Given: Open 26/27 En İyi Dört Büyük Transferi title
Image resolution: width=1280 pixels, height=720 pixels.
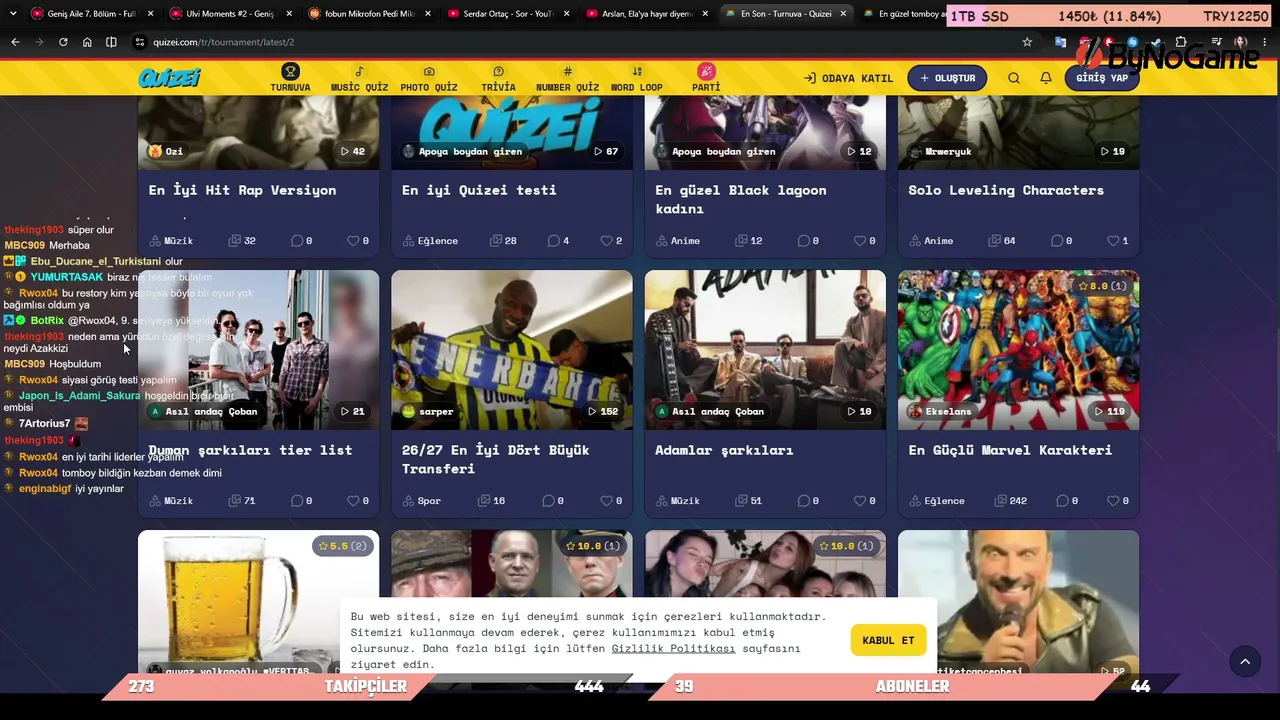Looking at the screenshot, I should point(496,459).
